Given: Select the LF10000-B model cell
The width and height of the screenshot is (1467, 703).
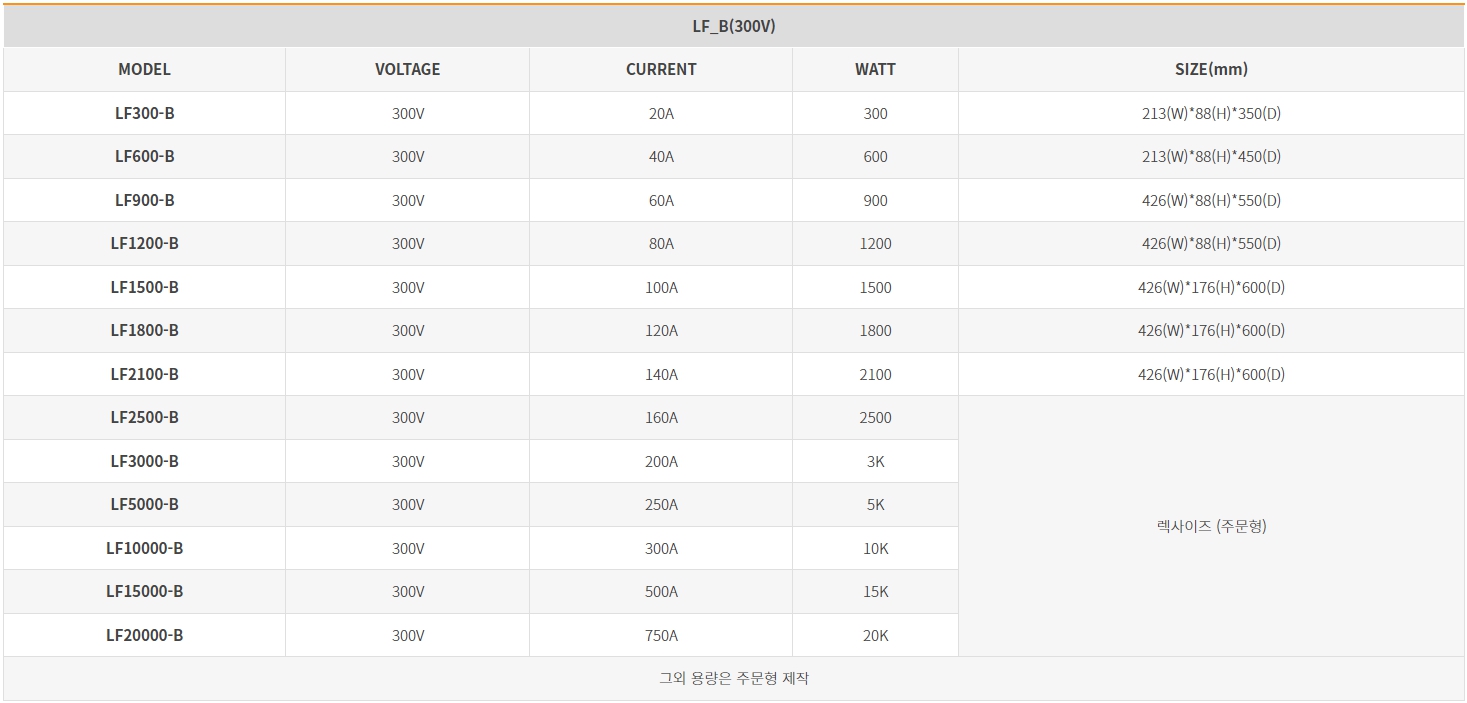Looking at the screenshot, I should click(x=144, y=548).
